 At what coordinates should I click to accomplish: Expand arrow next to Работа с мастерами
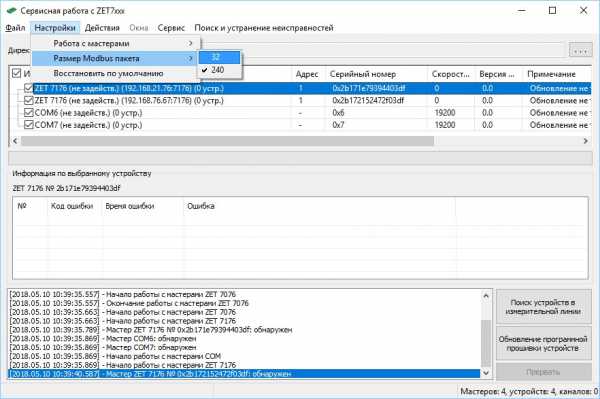click(x=191, y=44)
